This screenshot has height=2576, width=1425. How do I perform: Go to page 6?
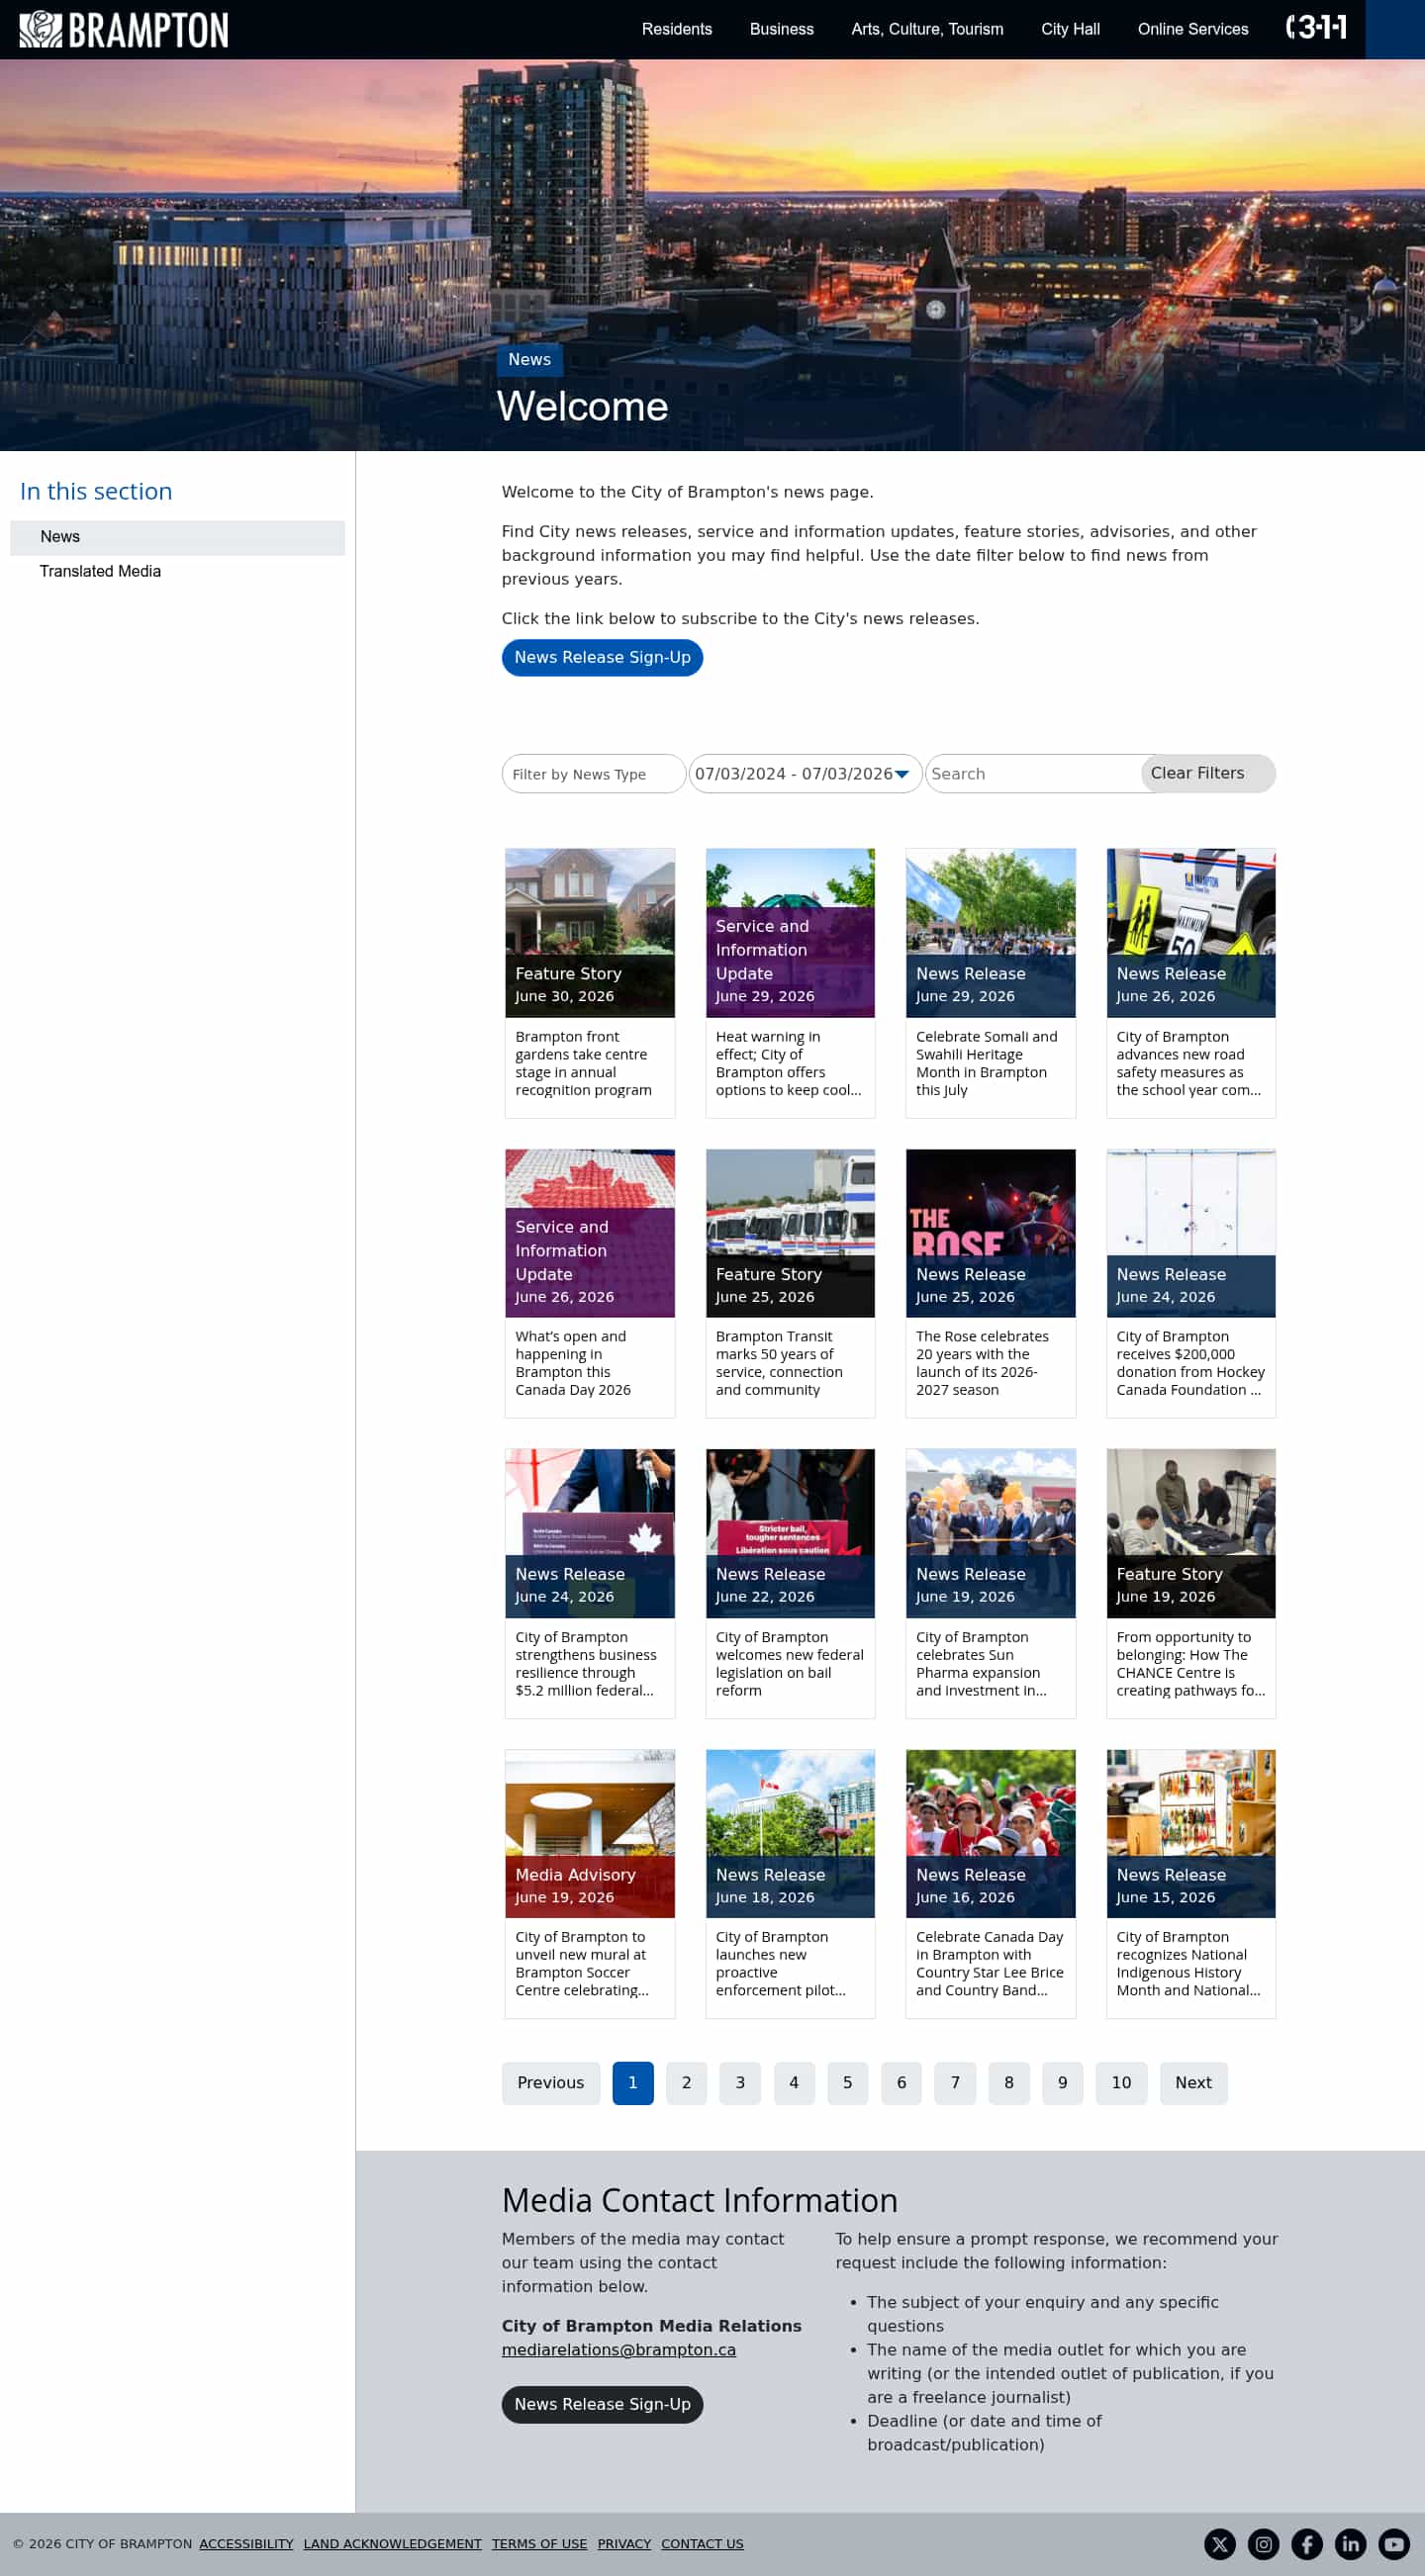click(x=901, y=2083)
